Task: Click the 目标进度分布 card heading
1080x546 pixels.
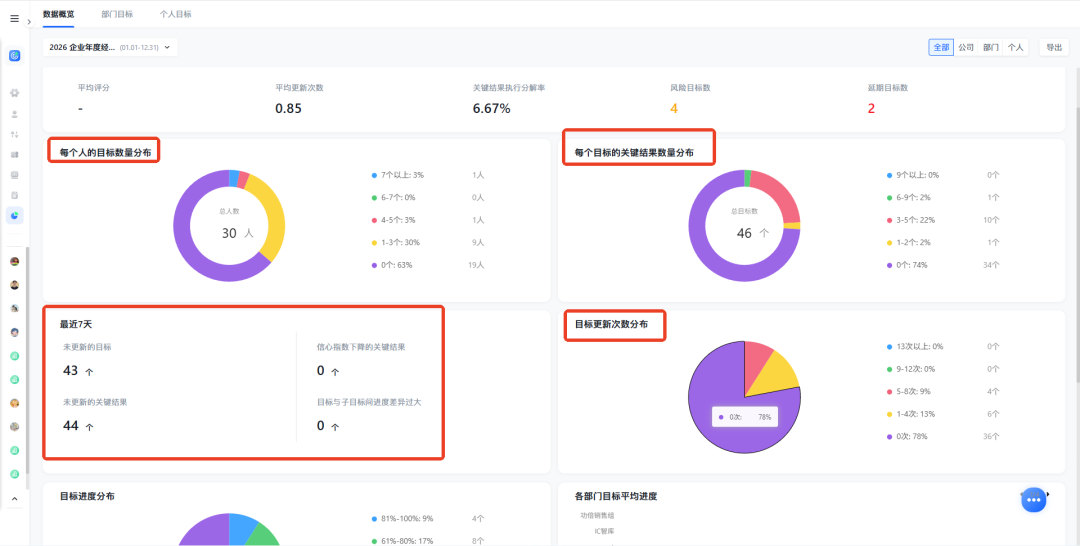Action: (87, 496)
